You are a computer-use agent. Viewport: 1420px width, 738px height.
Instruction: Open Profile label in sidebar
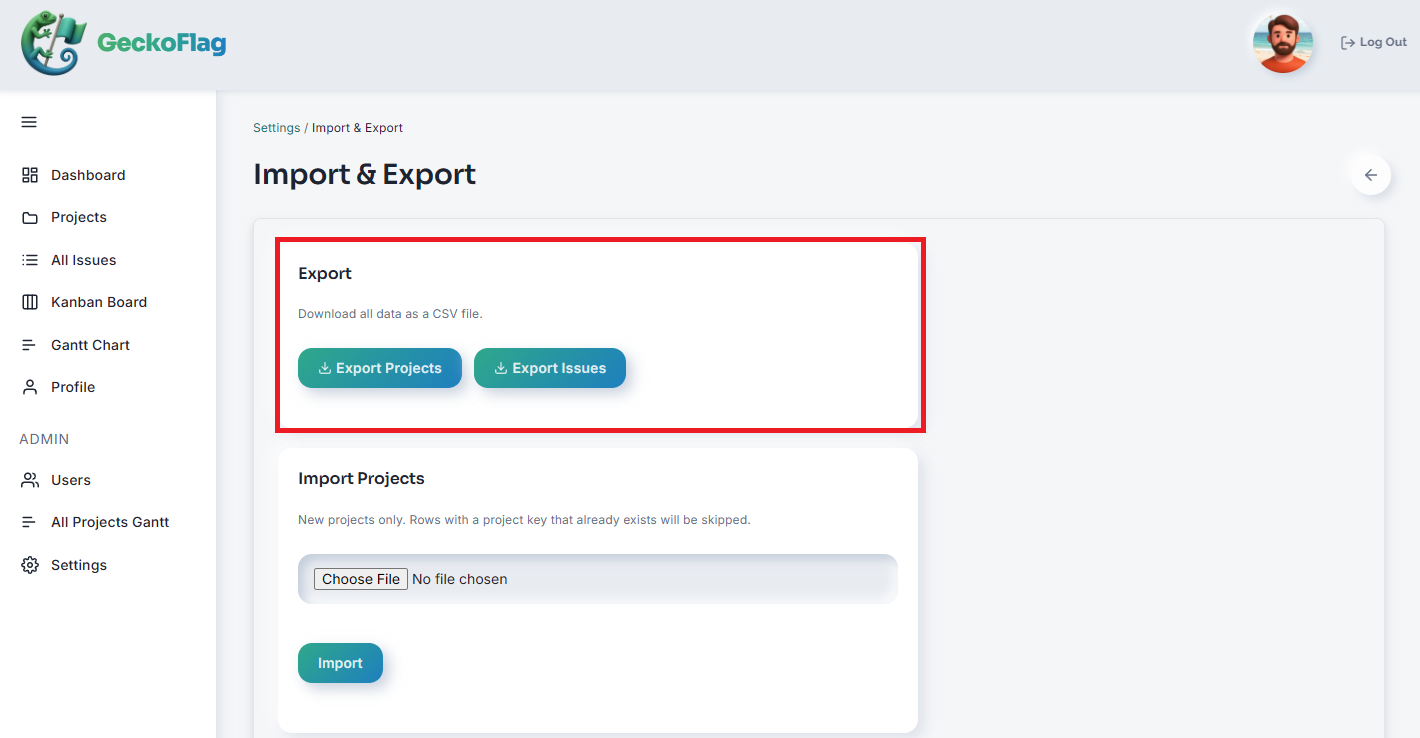coord(73,387)
